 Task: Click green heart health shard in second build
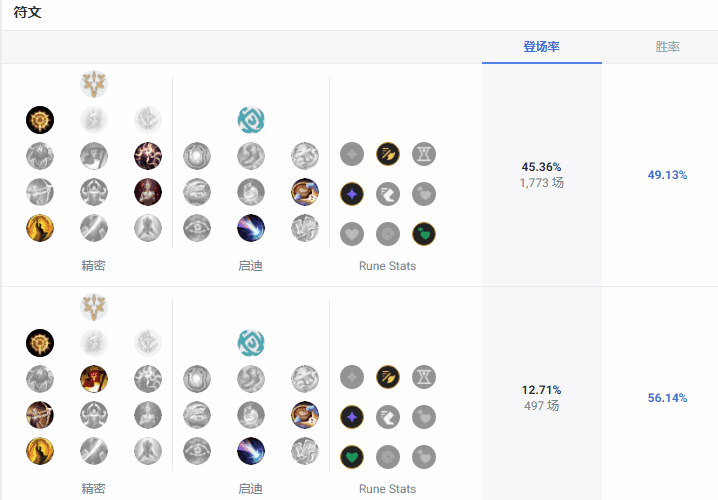point(351,457)
